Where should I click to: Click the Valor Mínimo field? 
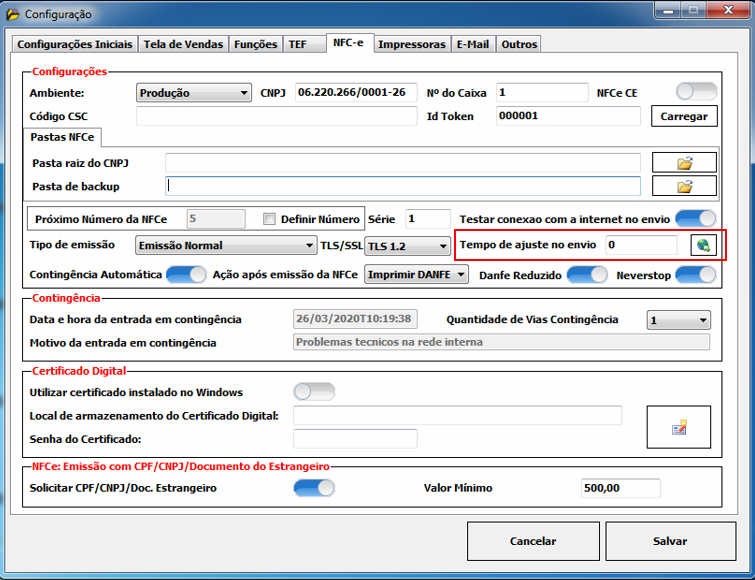pyautogui.click(x=621, y=488)
